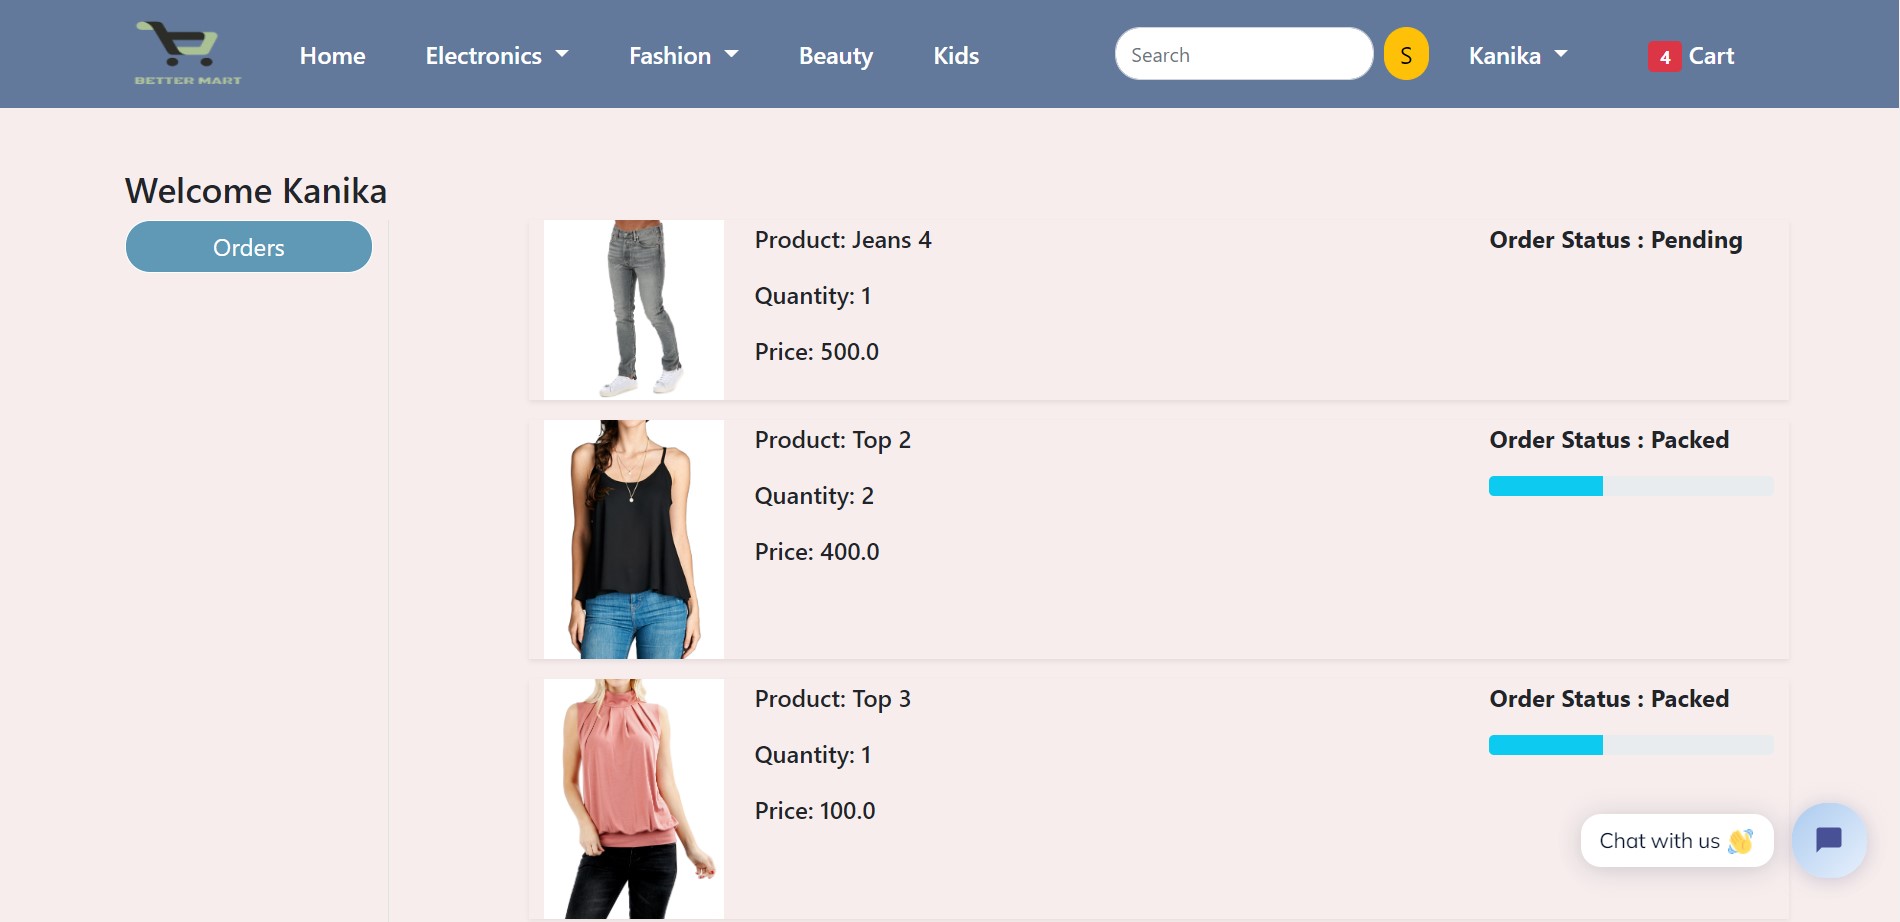Screen dimensions: 1900x922
Task: Click Top 2 order progress bar
Action: [x=1630, y=486]
